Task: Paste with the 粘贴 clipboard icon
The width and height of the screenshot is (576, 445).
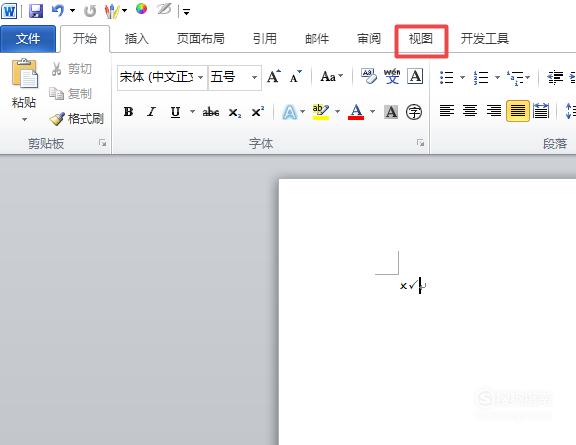Action: click(24, 74)
